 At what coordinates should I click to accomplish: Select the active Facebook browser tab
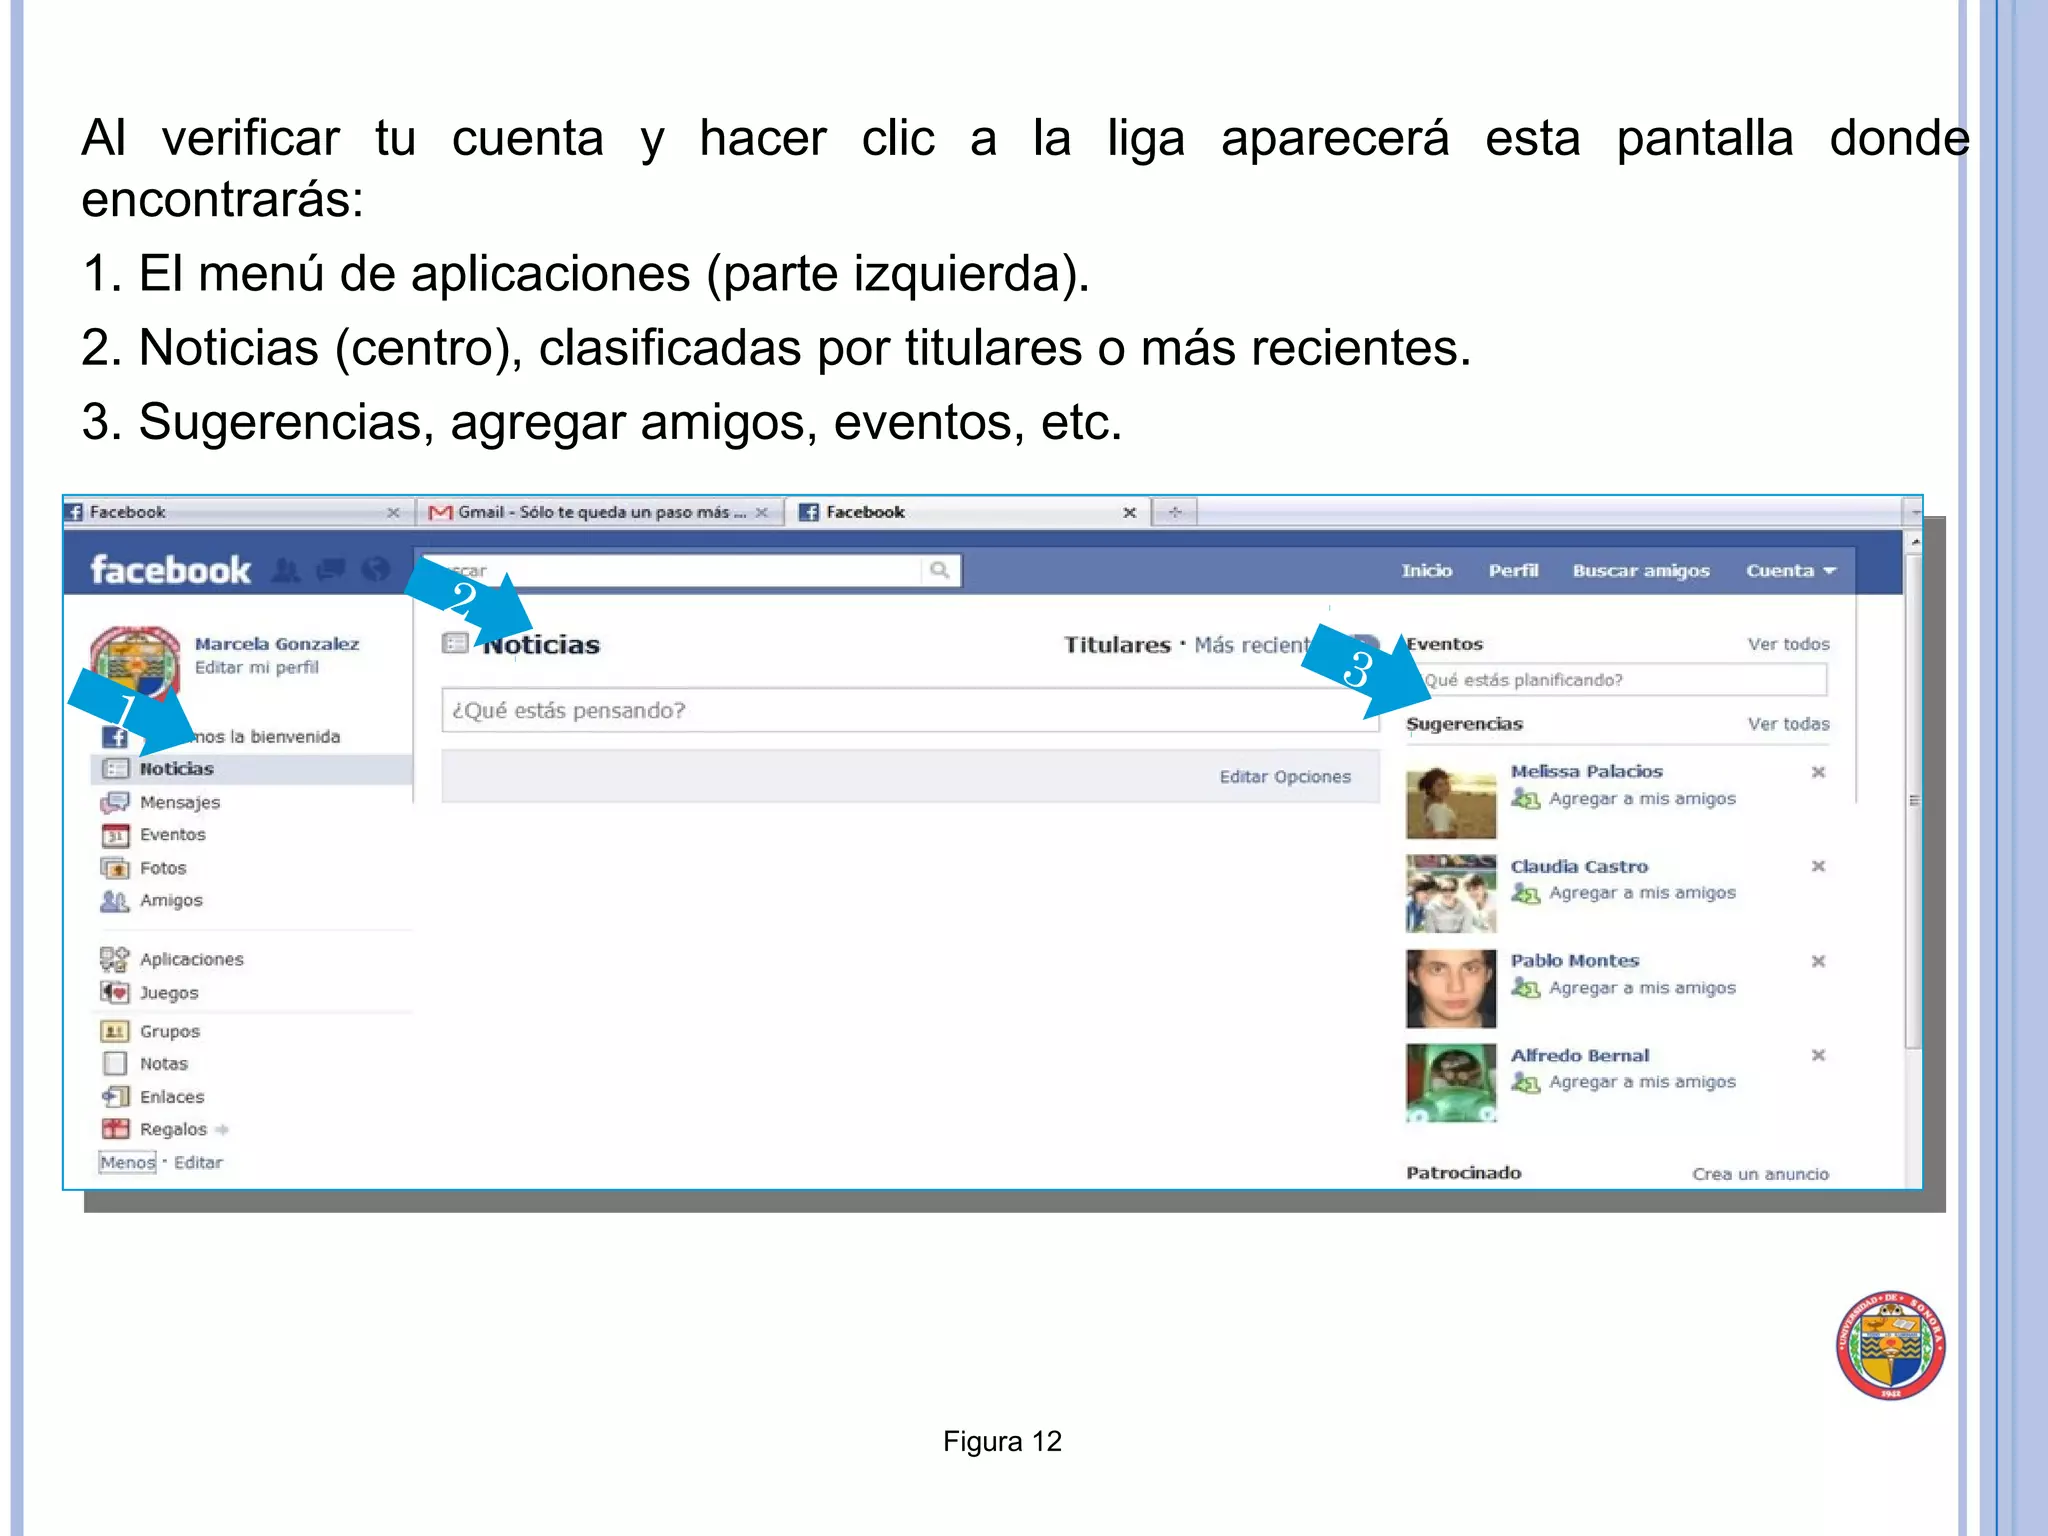point(968,512)
